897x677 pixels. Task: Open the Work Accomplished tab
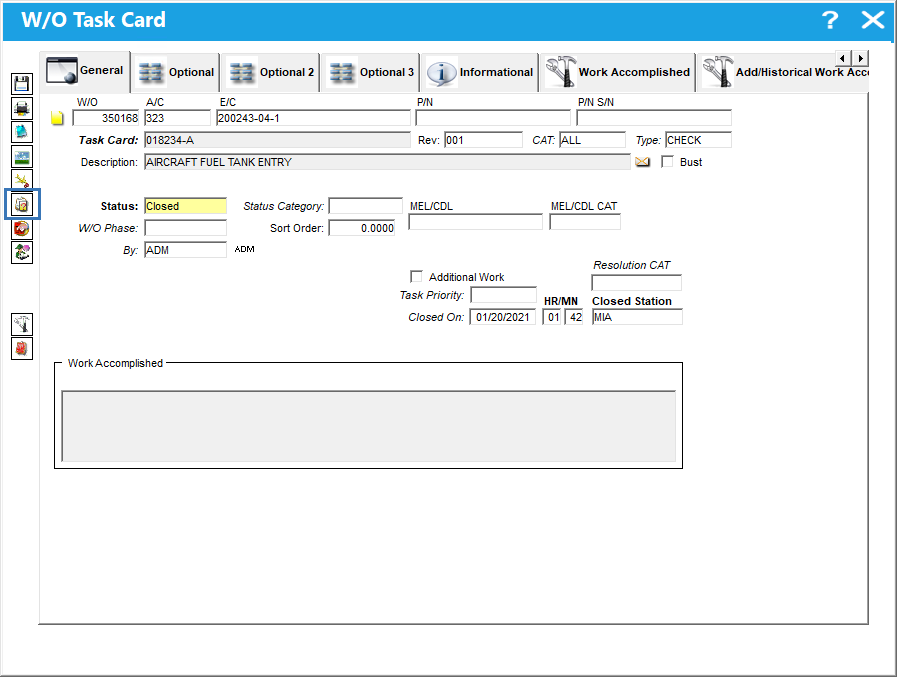617,72
